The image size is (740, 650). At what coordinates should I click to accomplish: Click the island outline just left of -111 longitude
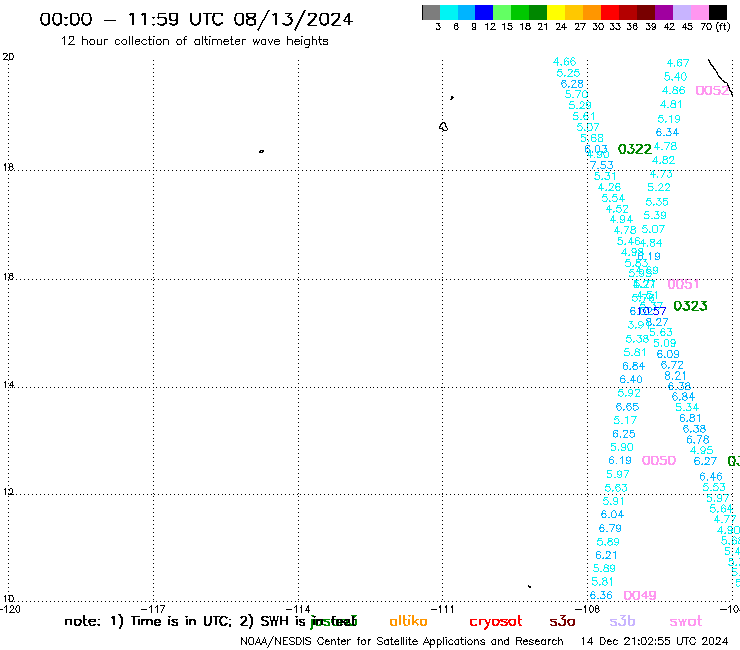click(x=443, y=127)
